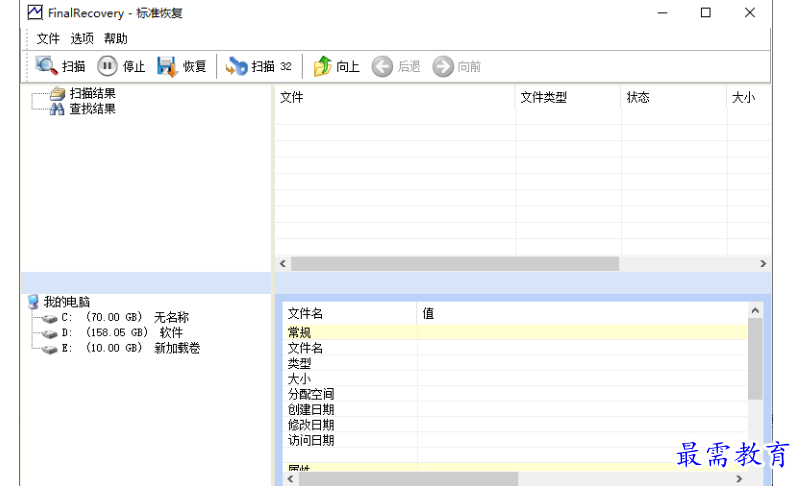This screenshot has width=798, height=486.
Task: Click the E: drive disk icon
Action: [x=50, y=350]
